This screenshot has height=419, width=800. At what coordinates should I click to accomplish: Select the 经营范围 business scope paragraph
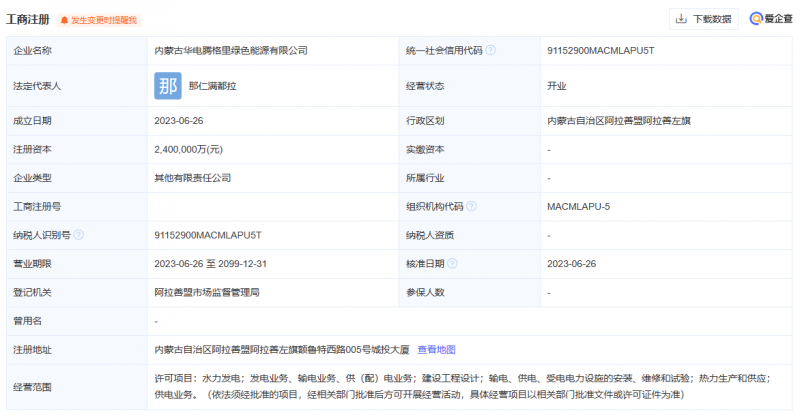point(462,386)
